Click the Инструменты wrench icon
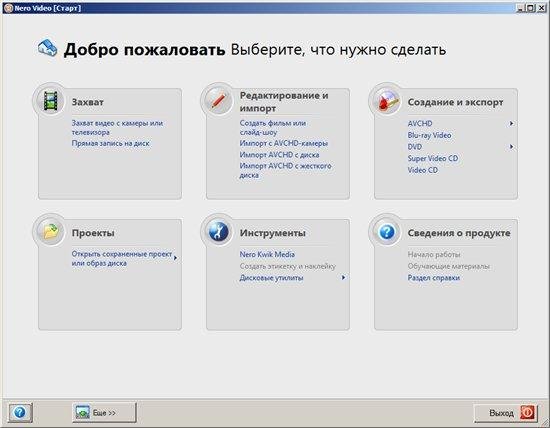Viewport: 550px width, 428px height. [218, 232]
